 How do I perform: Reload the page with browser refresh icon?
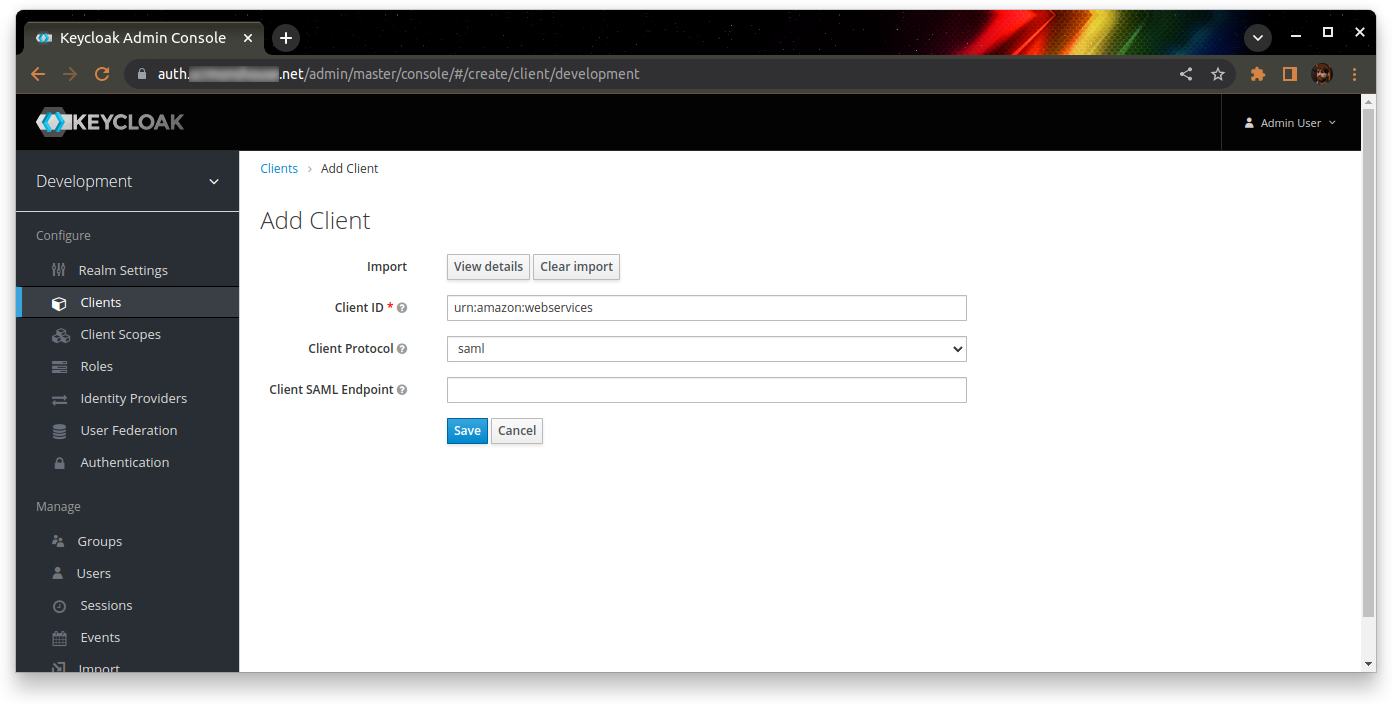pos(101,74)
